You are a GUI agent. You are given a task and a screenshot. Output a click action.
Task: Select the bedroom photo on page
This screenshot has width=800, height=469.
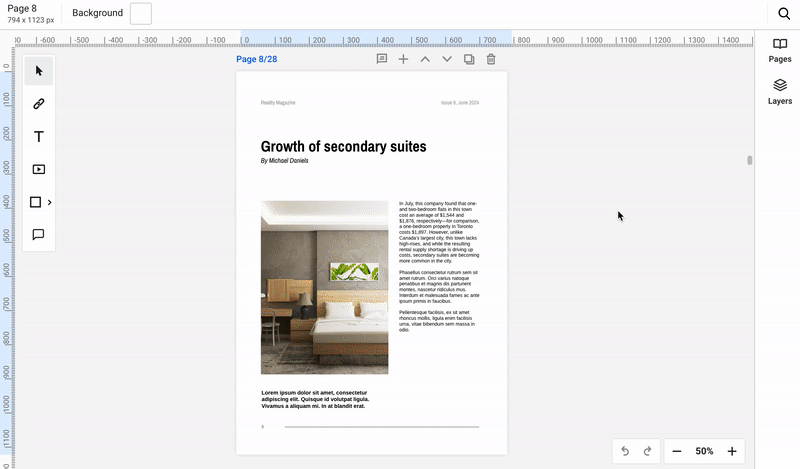324,287
